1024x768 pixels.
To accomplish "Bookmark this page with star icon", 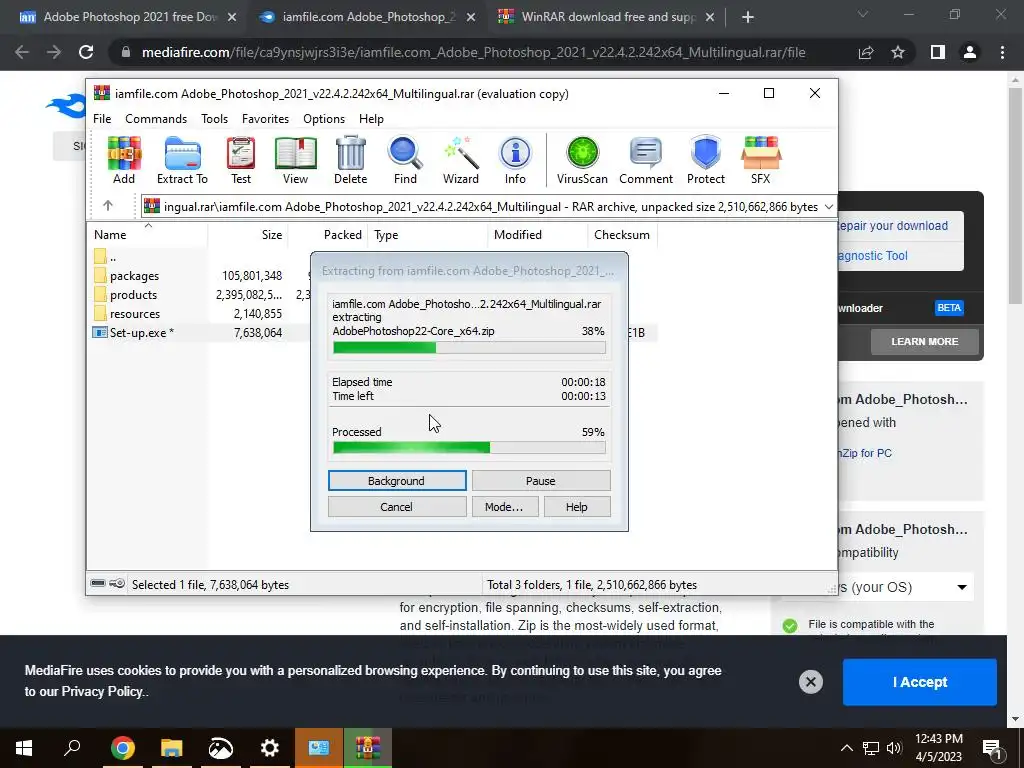I will (898, 52).
